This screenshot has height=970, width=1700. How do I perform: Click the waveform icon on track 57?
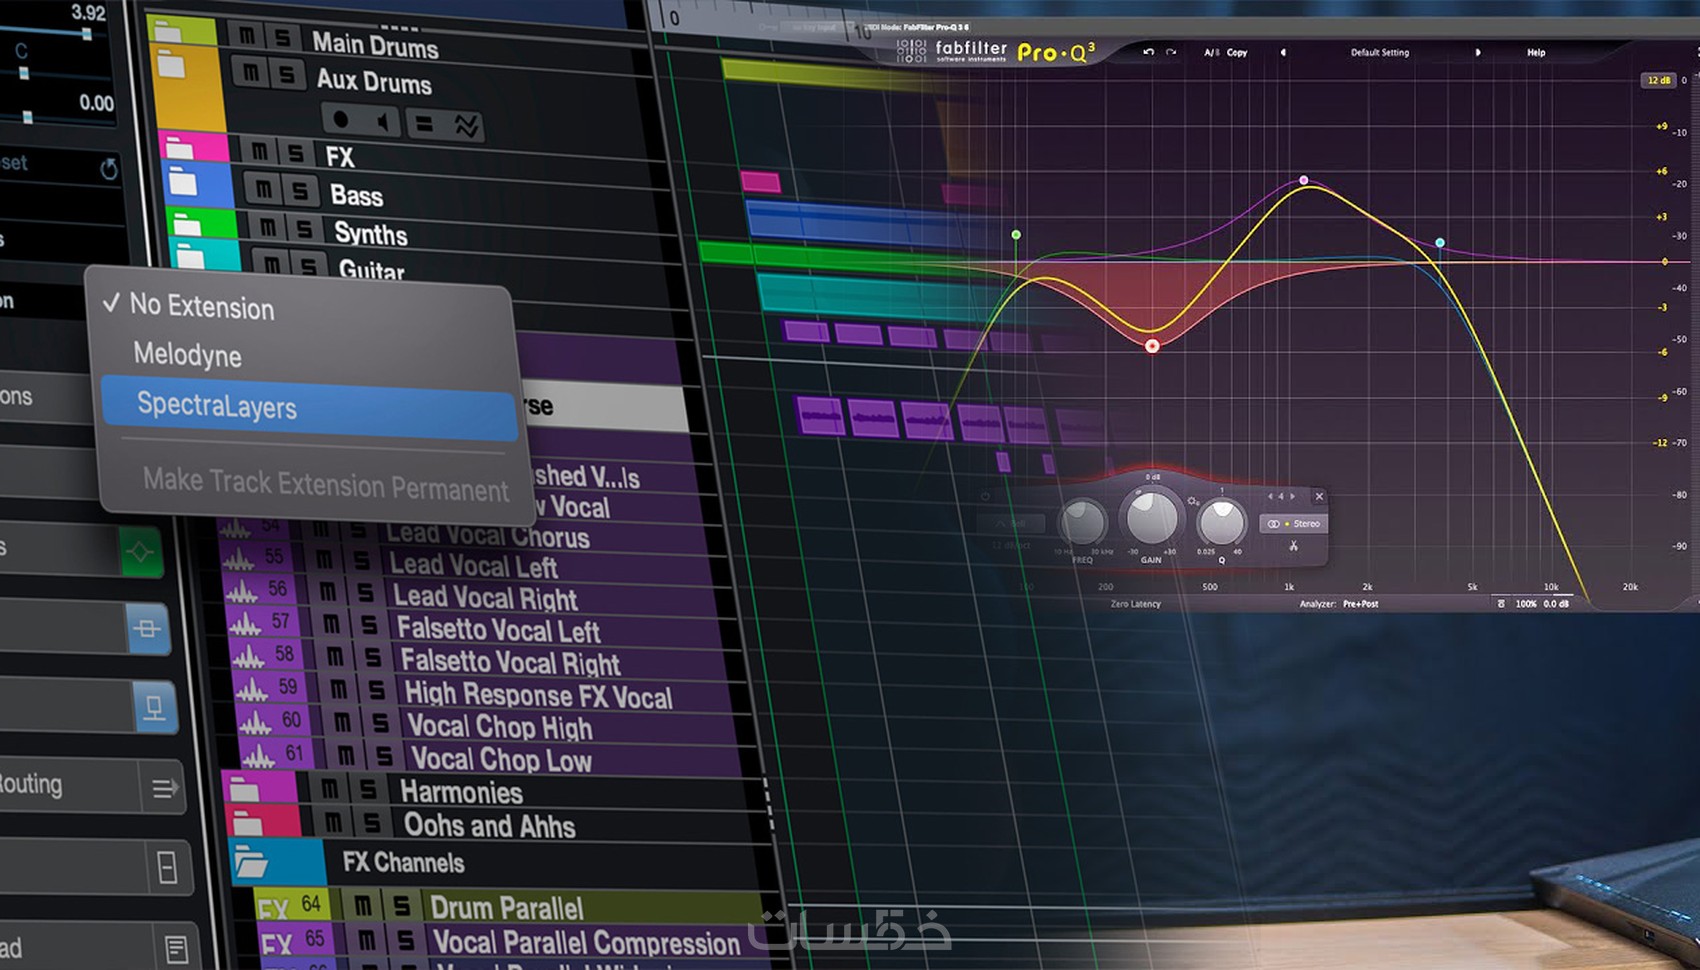tap(245, 625)
